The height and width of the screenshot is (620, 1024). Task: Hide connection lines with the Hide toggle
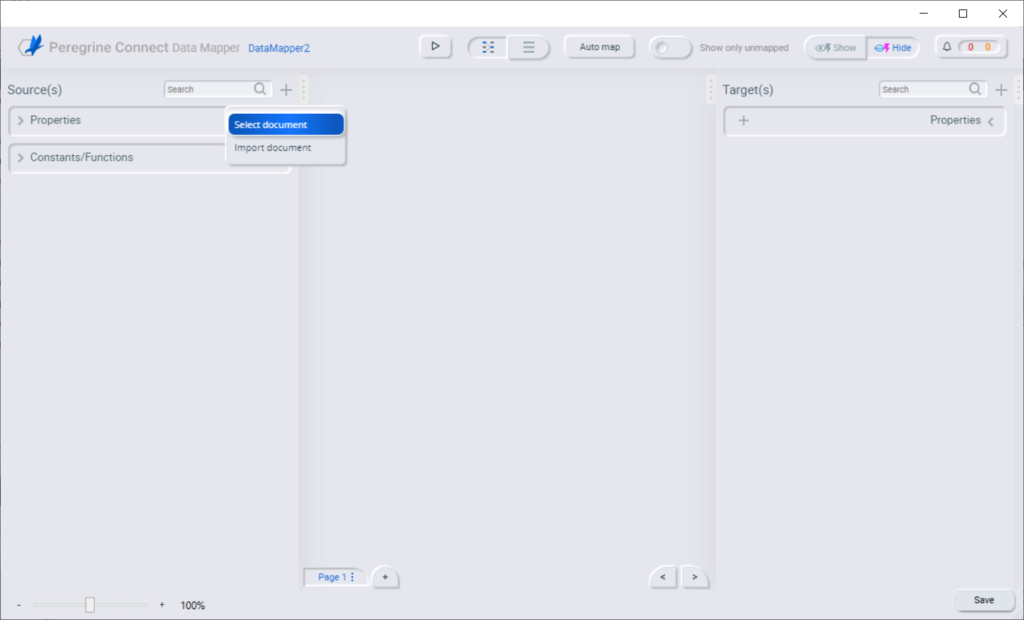tap(893, 46)
